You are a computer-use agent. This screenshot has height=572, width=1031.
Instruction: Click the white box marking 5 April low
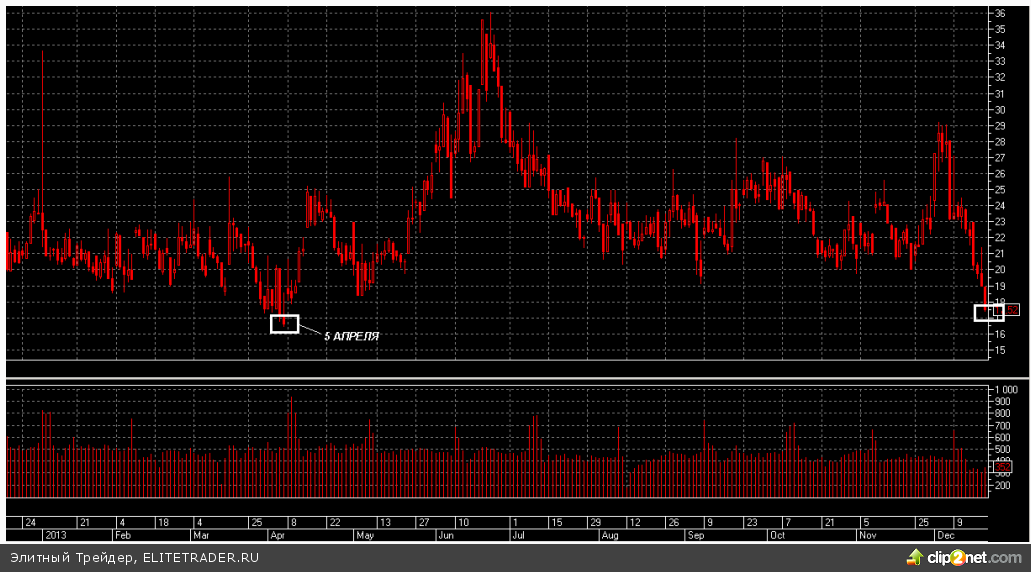point(284,324)
